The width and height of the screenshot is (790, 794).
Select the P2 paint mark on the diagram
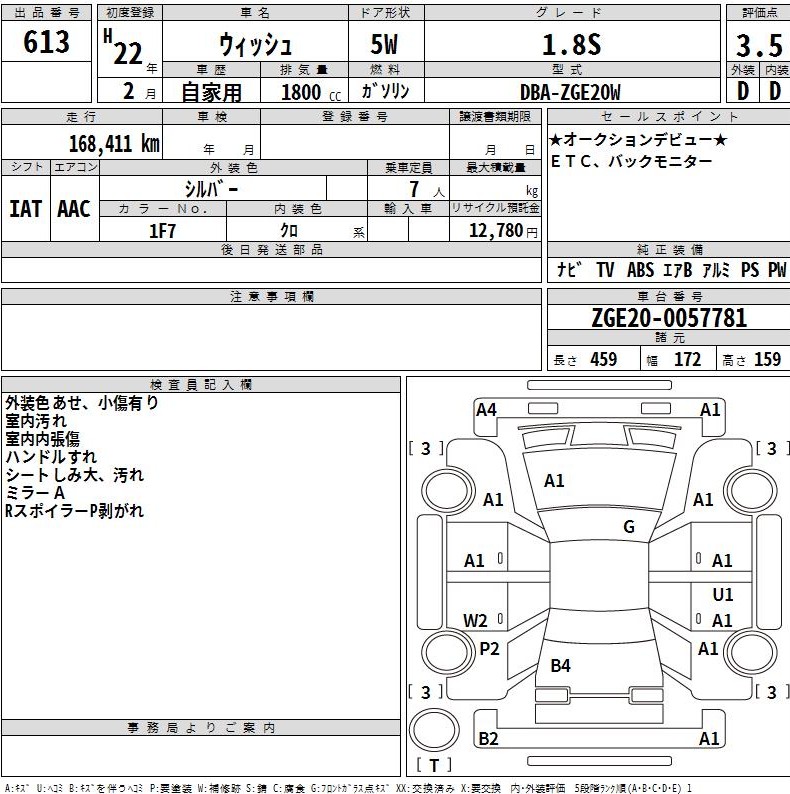coord(489,649)
